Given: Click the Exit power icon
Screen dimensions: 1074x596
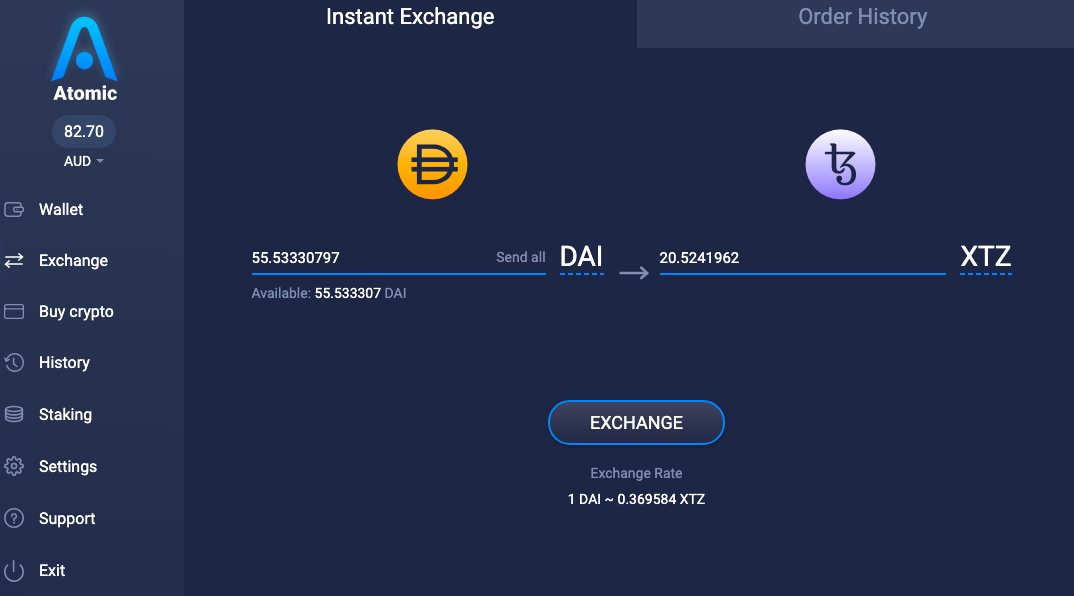Looking at the screenshot, I should tap(14, 571).
